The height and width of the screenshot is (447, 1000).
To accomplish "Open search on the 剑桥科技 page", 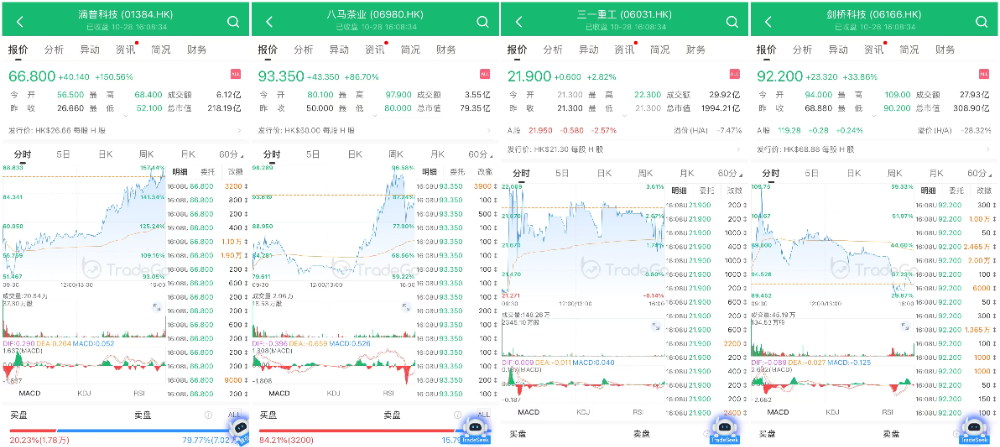I will click(x=982, y=22).
